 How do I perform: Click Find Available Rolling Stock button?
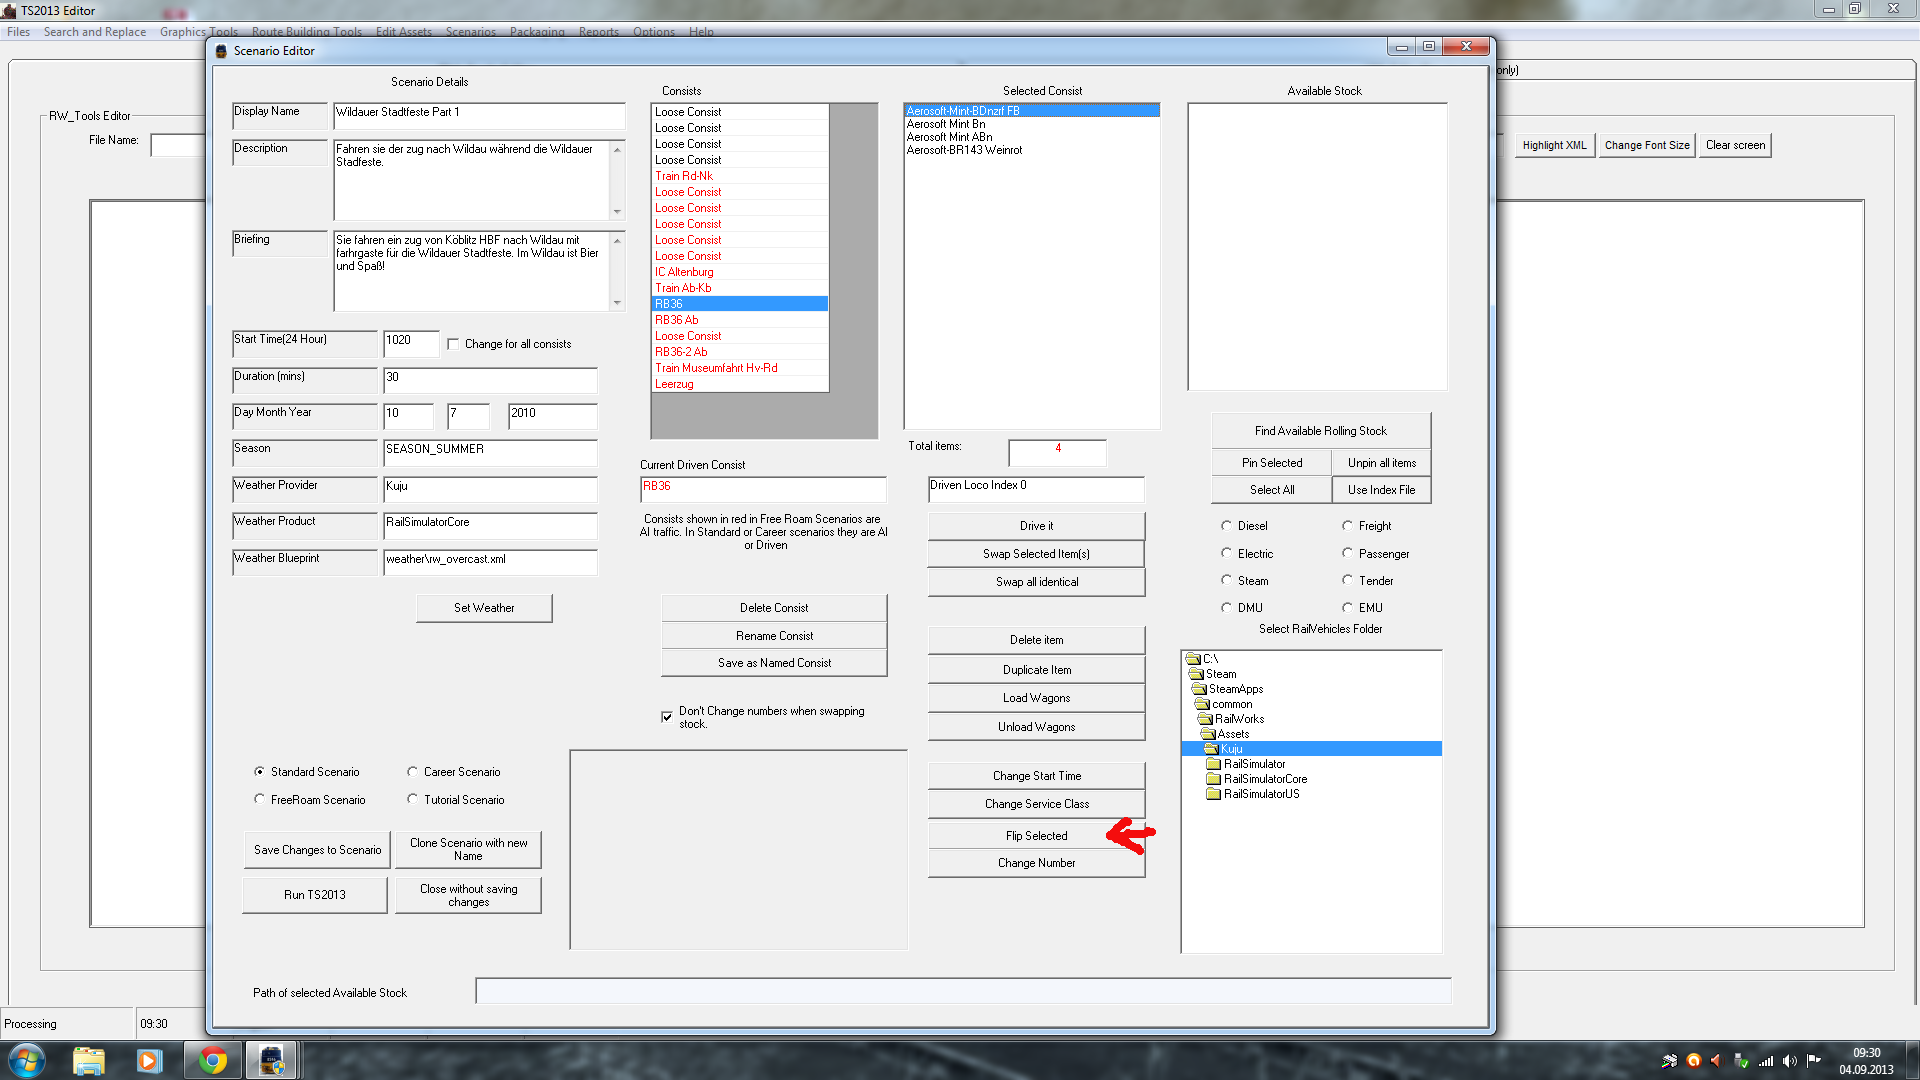click(x=1320, y=431)
